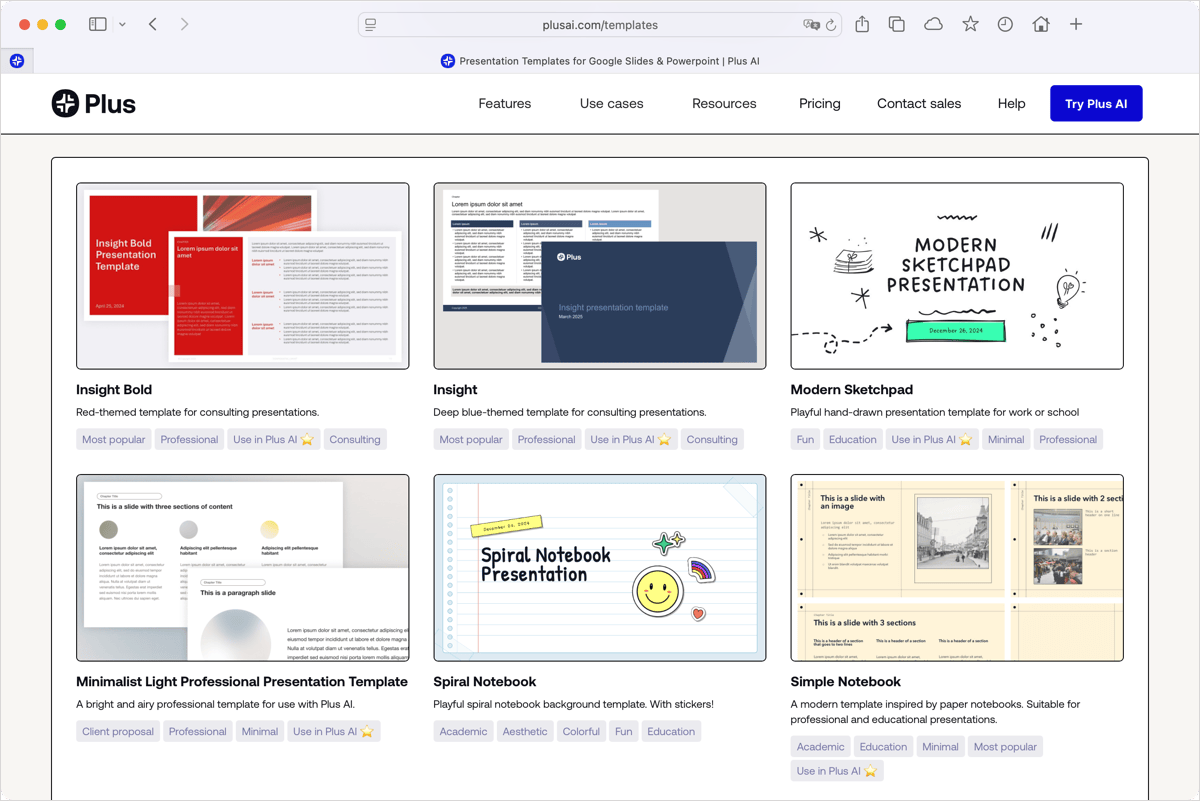
Task: Select the Colorful tag
Action: click(x=581, y=731)
